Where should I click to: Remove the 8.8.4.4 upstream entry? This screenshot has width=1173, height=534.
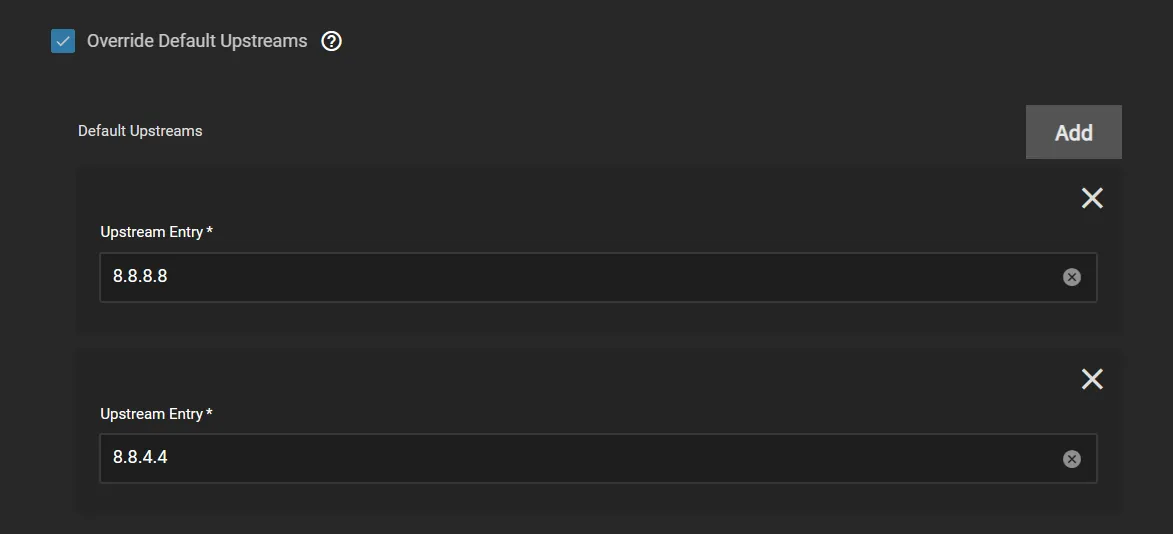click(x=1092, y=379)
